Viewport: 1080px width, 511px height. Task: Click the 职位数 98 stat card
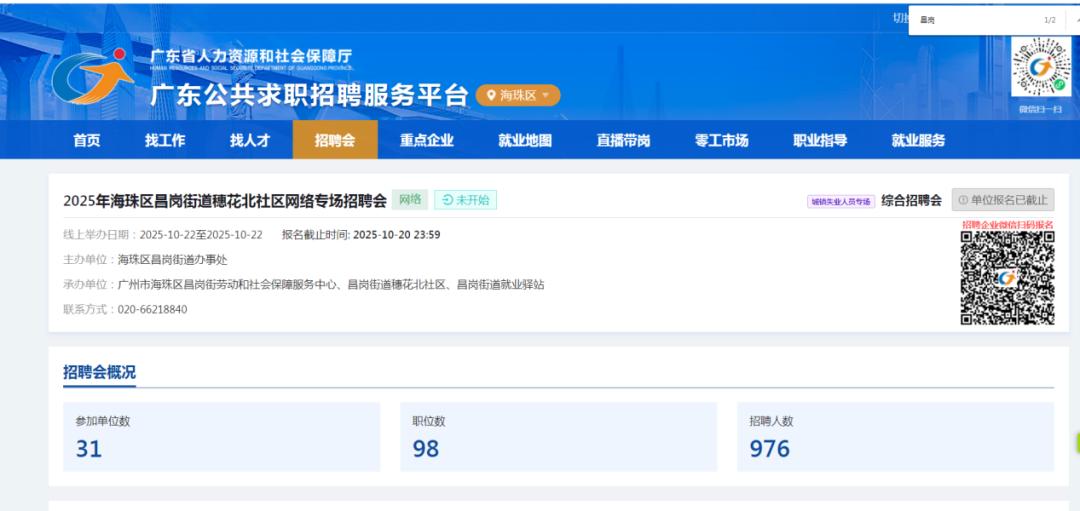coord(558,437)
